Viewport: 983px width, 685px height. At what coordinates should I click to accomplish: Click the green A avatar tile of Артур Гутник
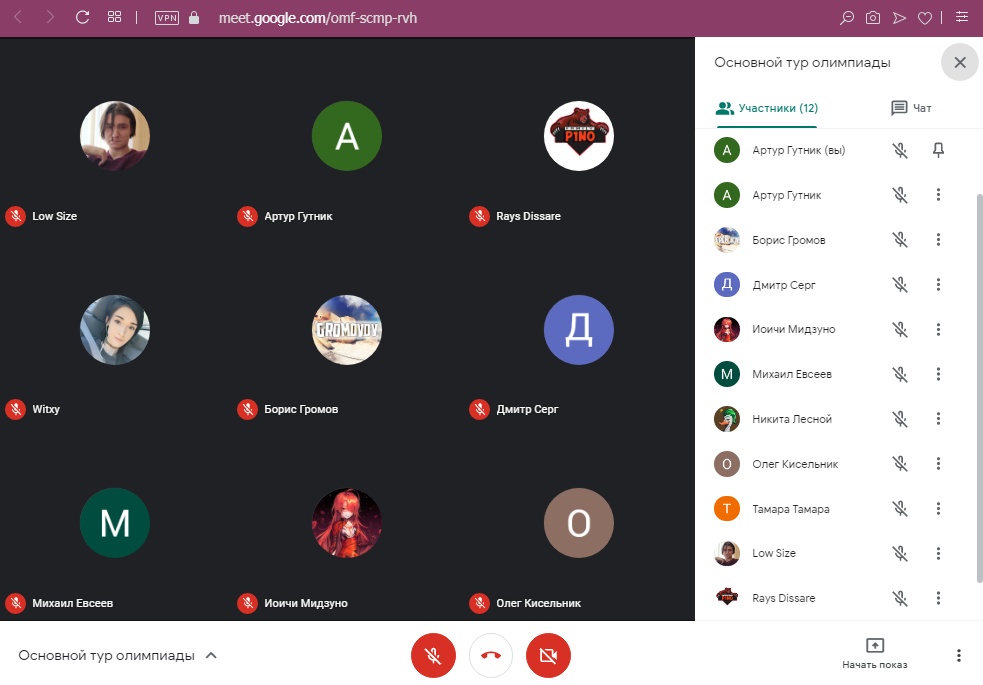(x=347, y=136)
